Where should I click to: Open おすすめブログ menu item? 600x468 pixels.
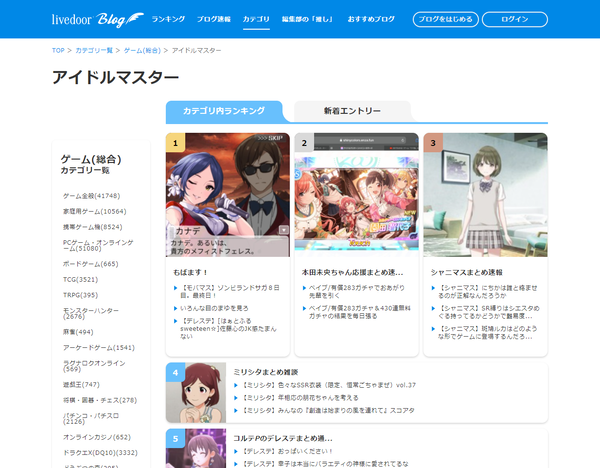(371, 19)
